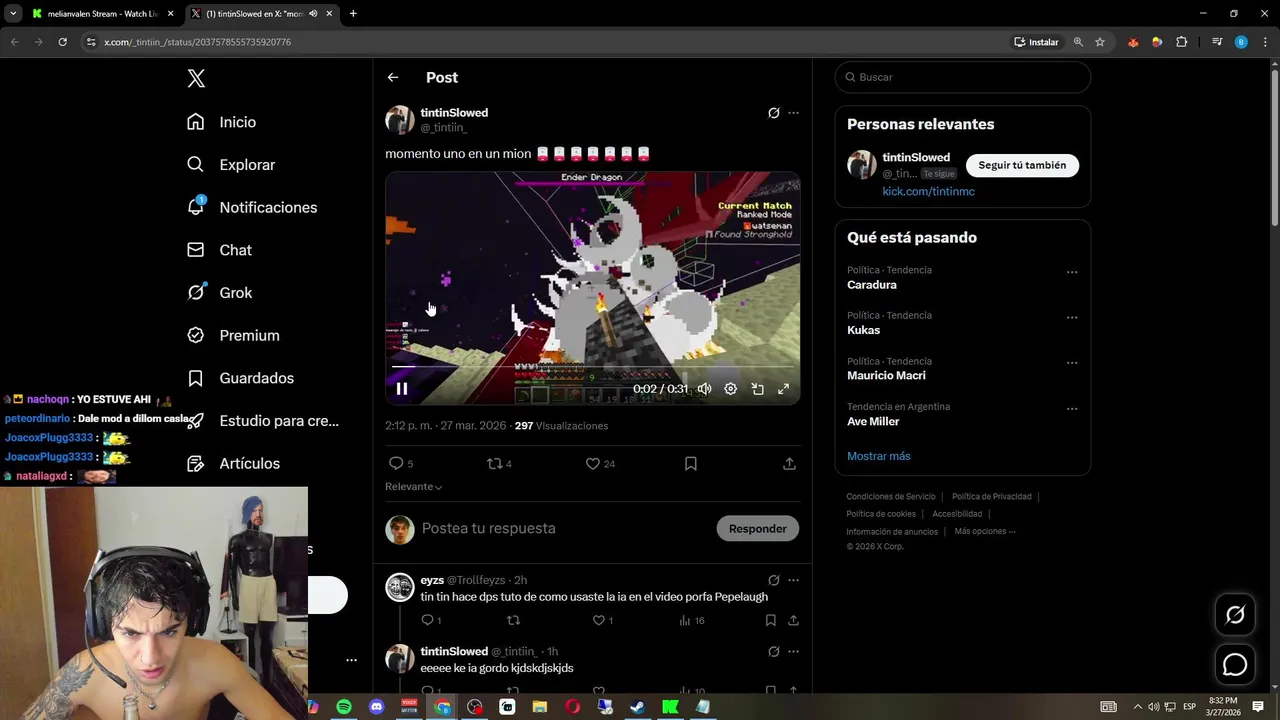View analytics on eyzs's reply
The image size is (1280, 720).
(691, 621)
